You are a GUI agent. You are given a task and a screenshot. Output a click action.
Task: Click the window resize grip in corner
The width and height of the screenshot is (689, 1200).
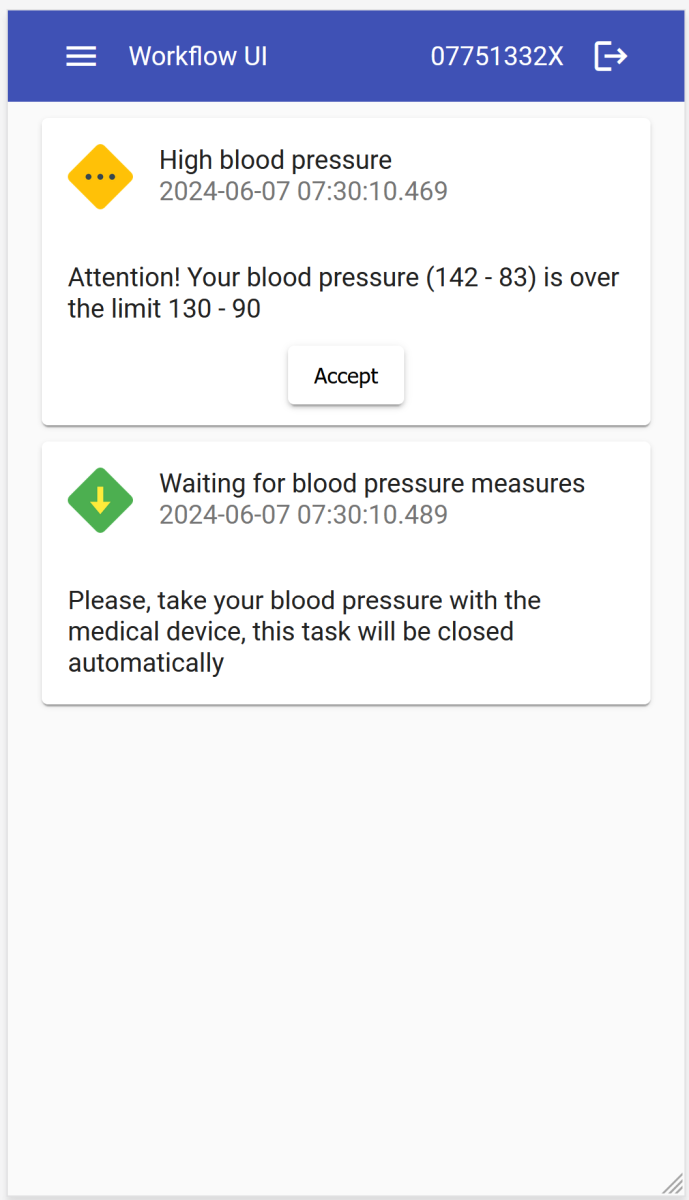coord(671,1183)
